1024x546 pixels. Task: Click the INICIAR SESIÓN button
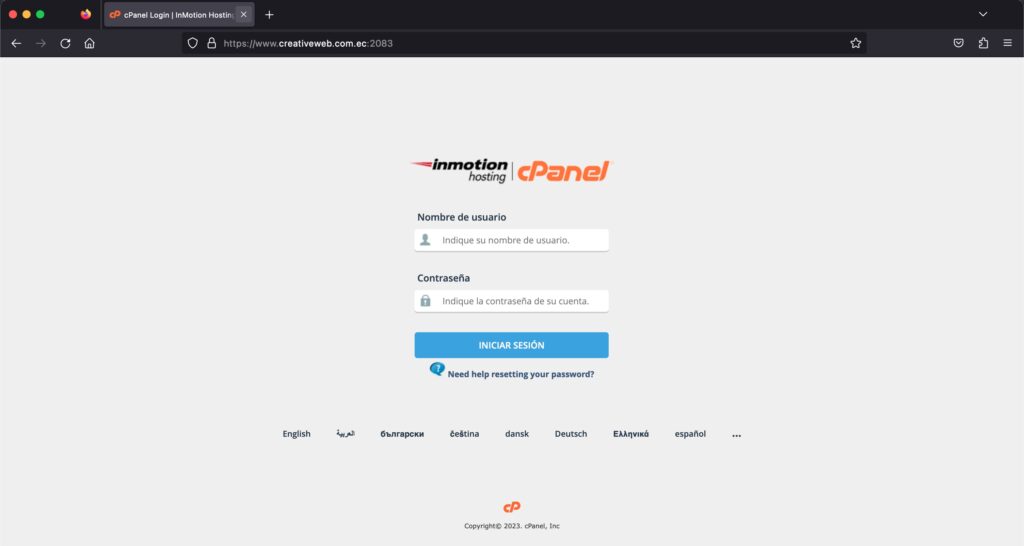pyautogui.click(x=511, y=345)
